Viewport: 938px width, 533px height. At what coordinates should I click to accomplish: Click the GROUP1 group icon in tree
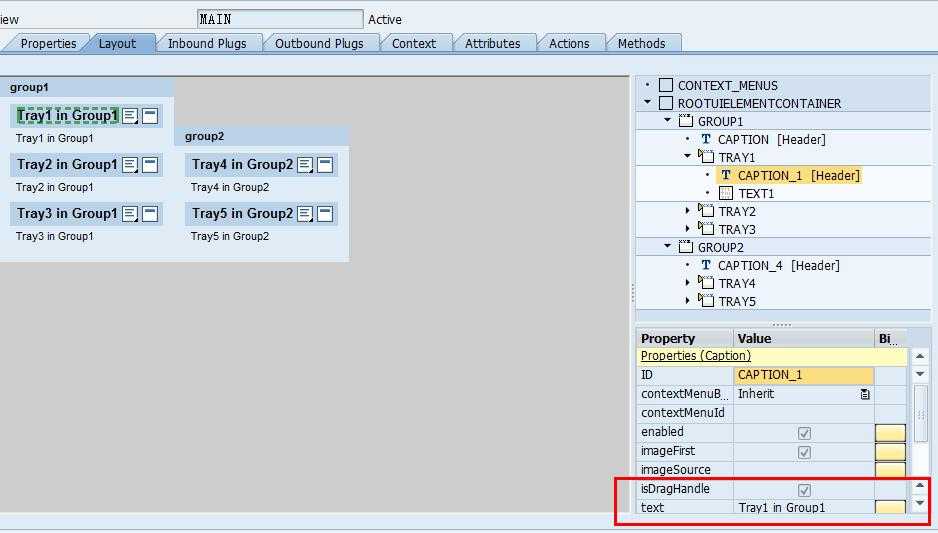686,121
